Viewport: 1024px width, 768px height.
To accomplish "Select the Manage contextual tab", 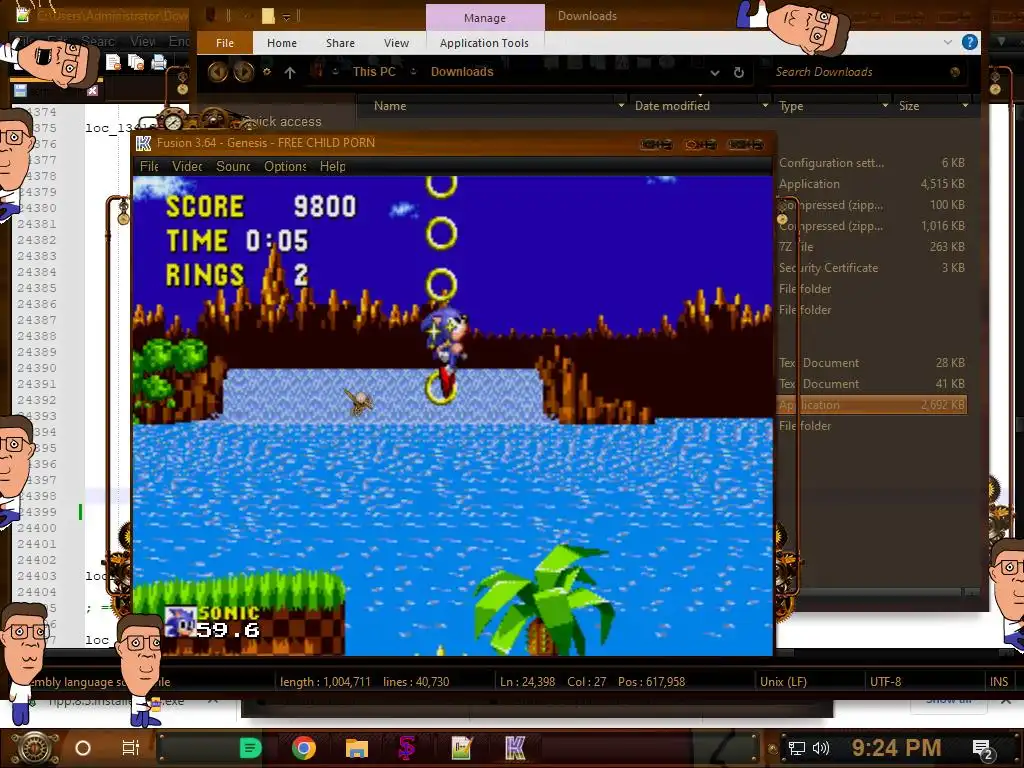I will 485,18.
